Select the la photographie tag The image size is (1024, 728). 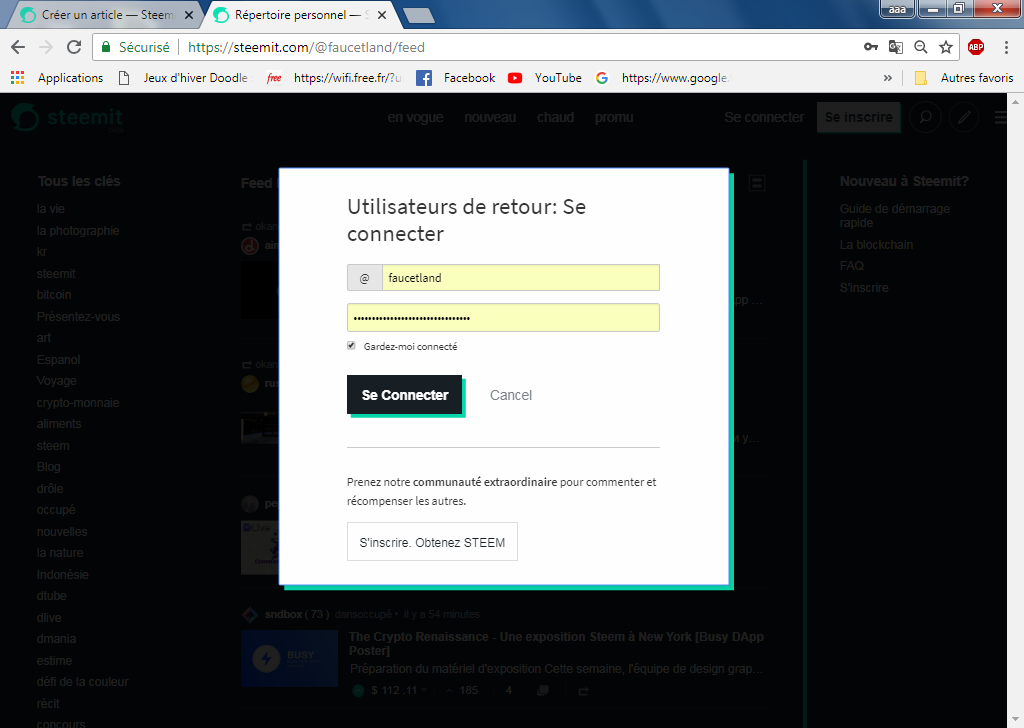pos(78,230)
